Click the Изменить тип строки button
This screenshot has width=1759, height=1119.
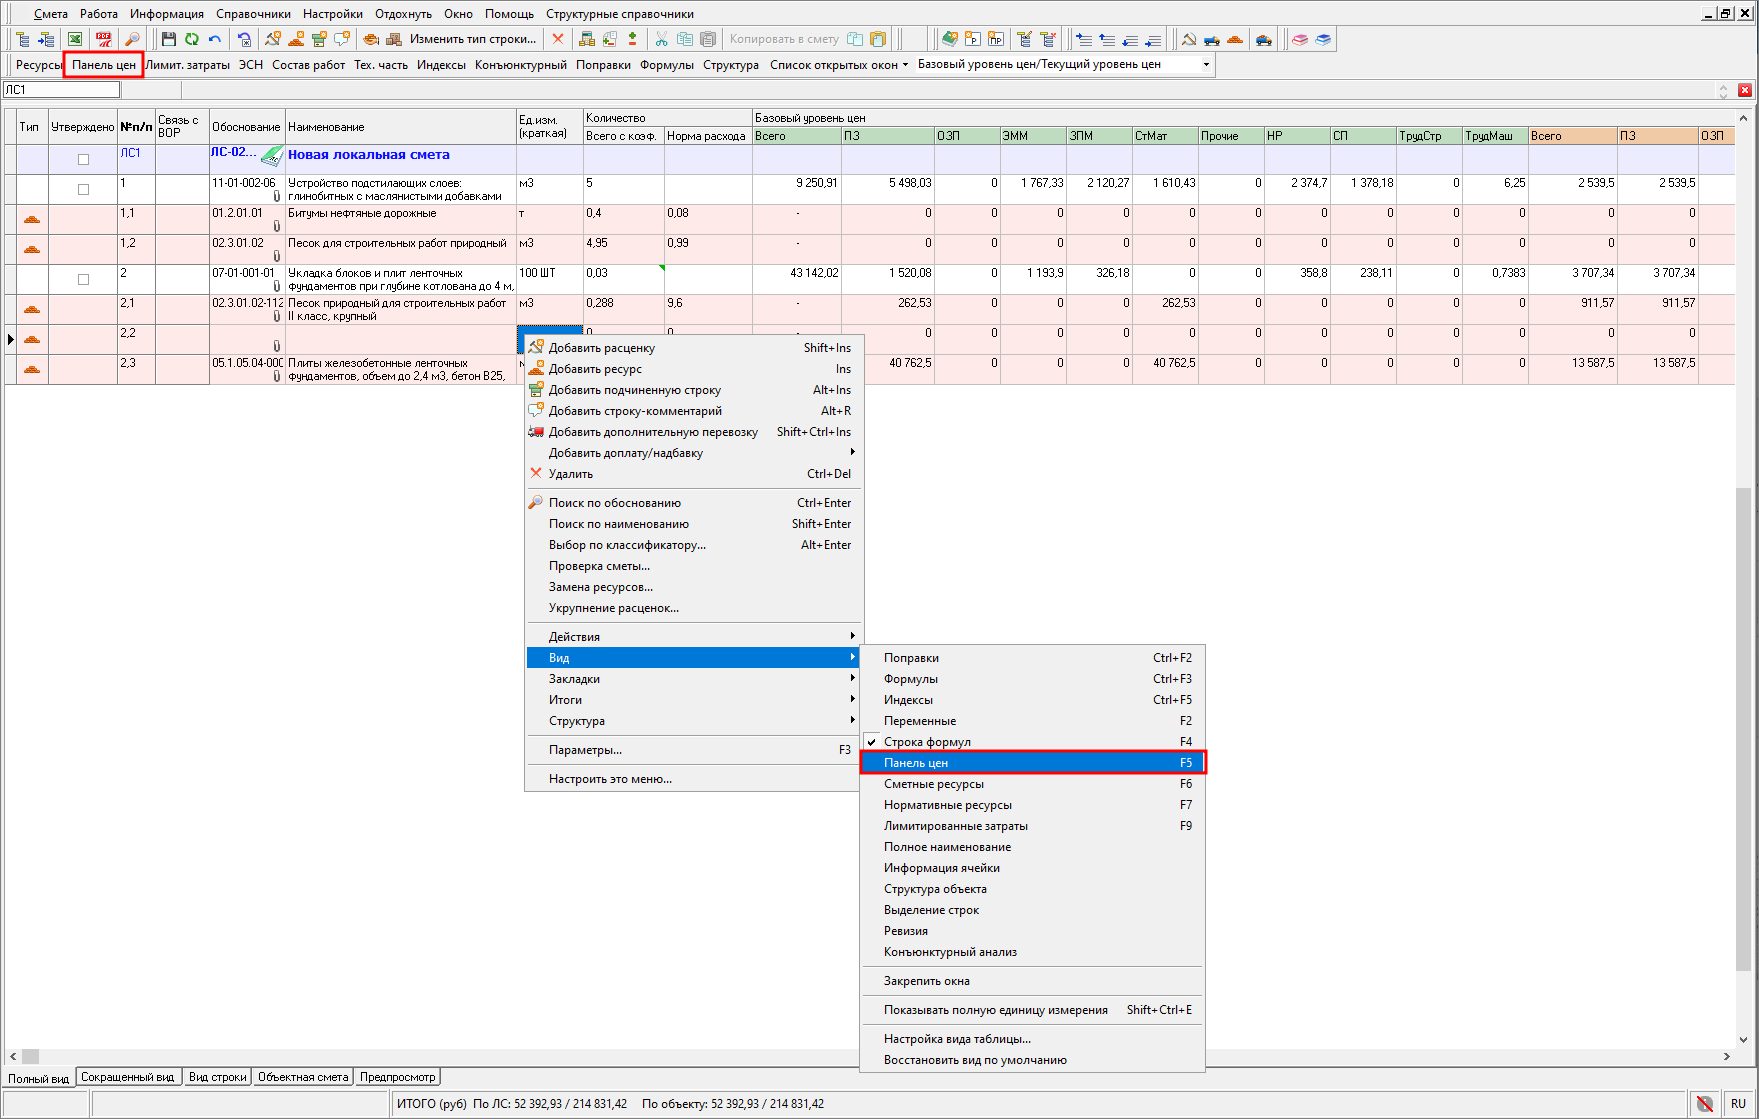point(472,39)
